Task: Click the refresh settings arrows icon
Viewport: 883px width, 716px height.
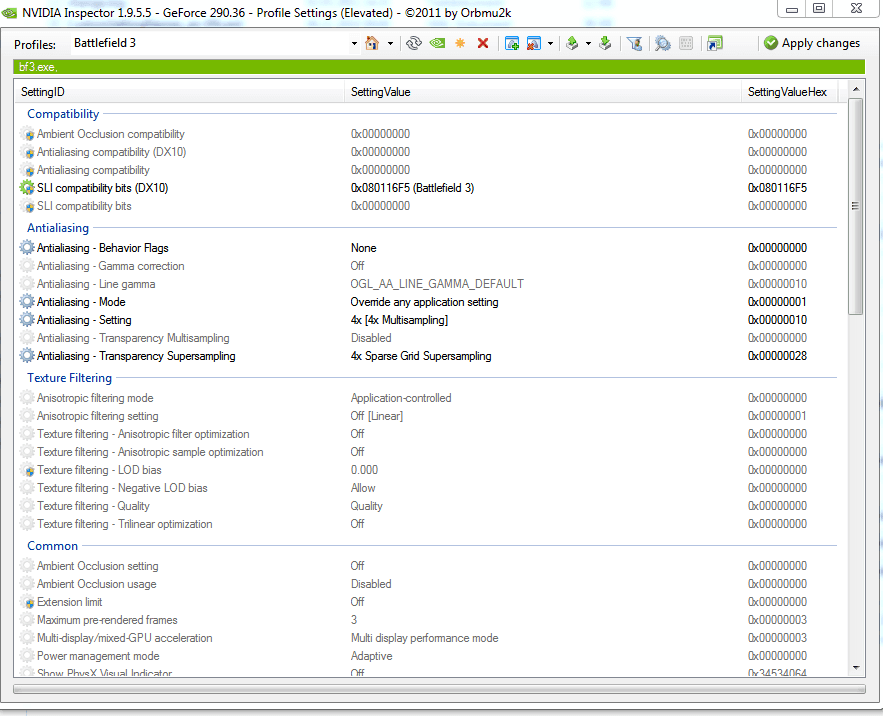Action: click(414, 43)
